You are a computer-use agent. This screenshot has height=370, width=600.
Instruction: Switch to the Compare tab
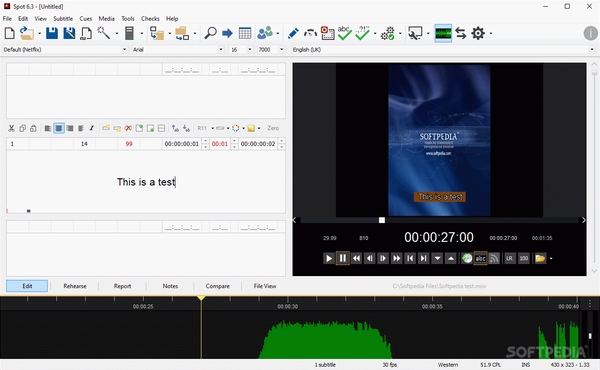(217, 286)
